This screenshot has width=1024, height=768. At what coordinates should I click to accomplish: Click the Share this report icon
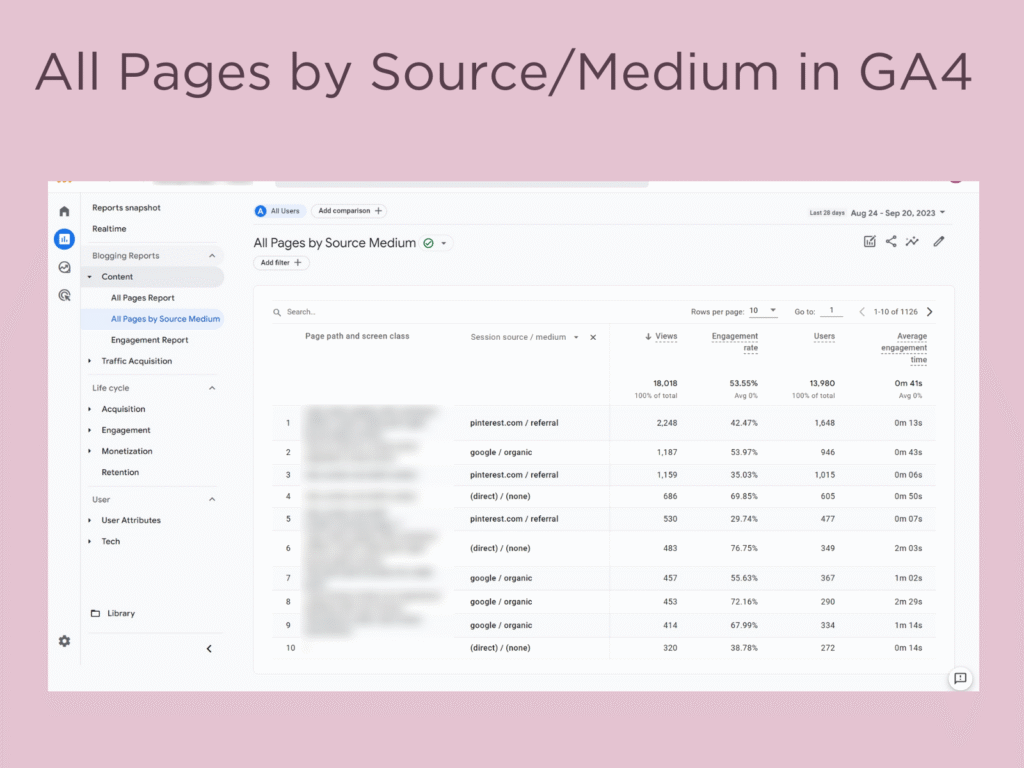pyautogui.click(x=891, y=242)
